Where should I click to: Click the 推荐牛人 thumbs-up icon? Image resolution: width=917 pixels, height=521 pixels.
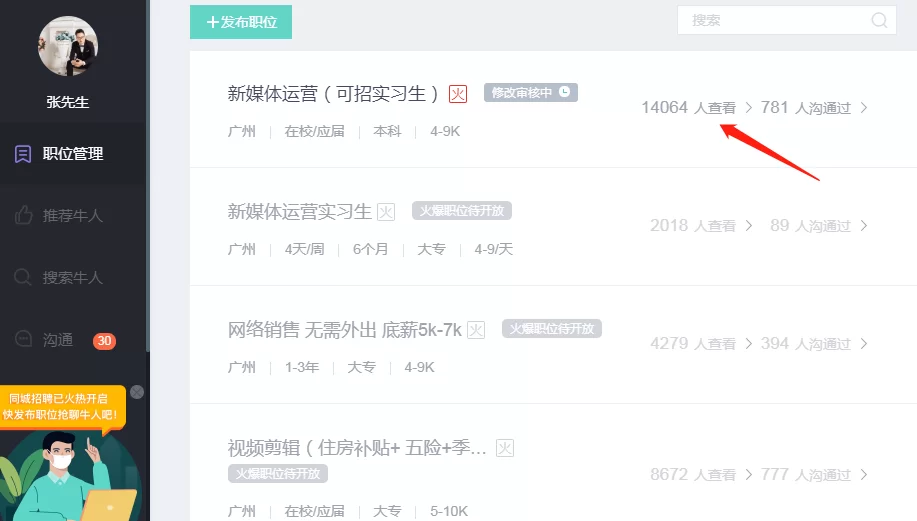click(x=22, y=216)
